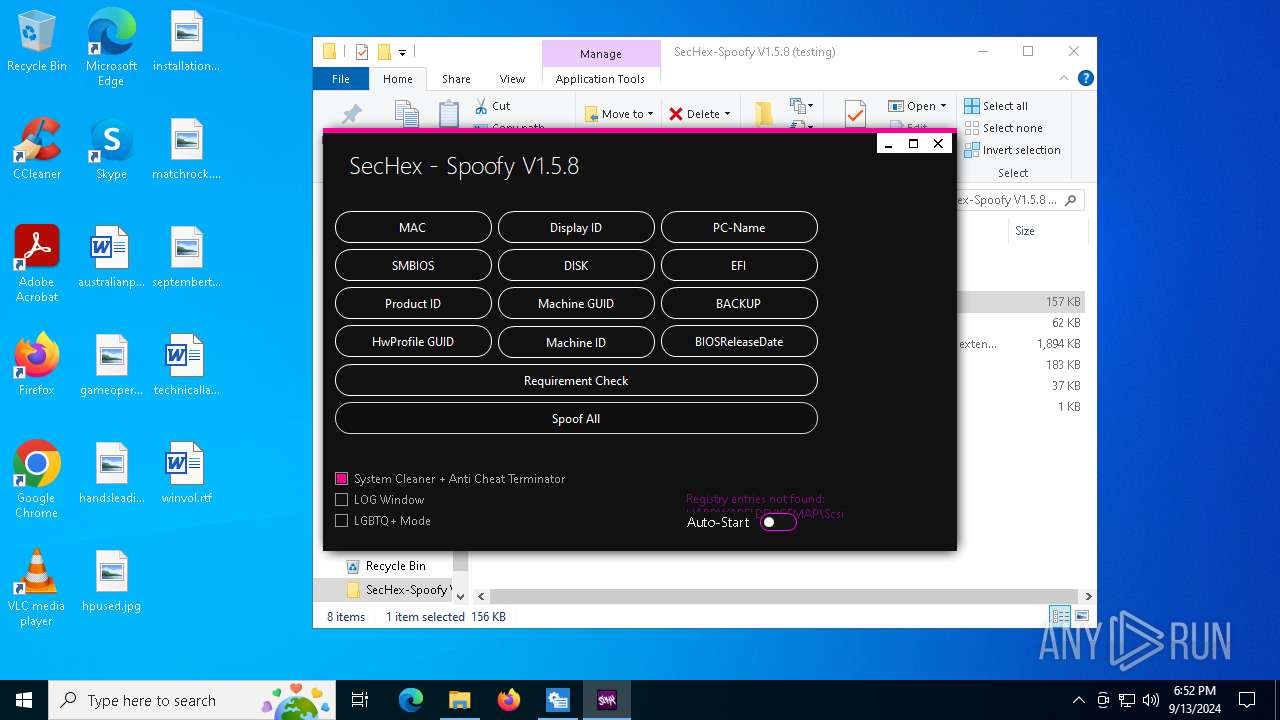Click the red Delete X icon
Image resolution: width=1280 pixels, height=720 pixels.
[676, 114]
